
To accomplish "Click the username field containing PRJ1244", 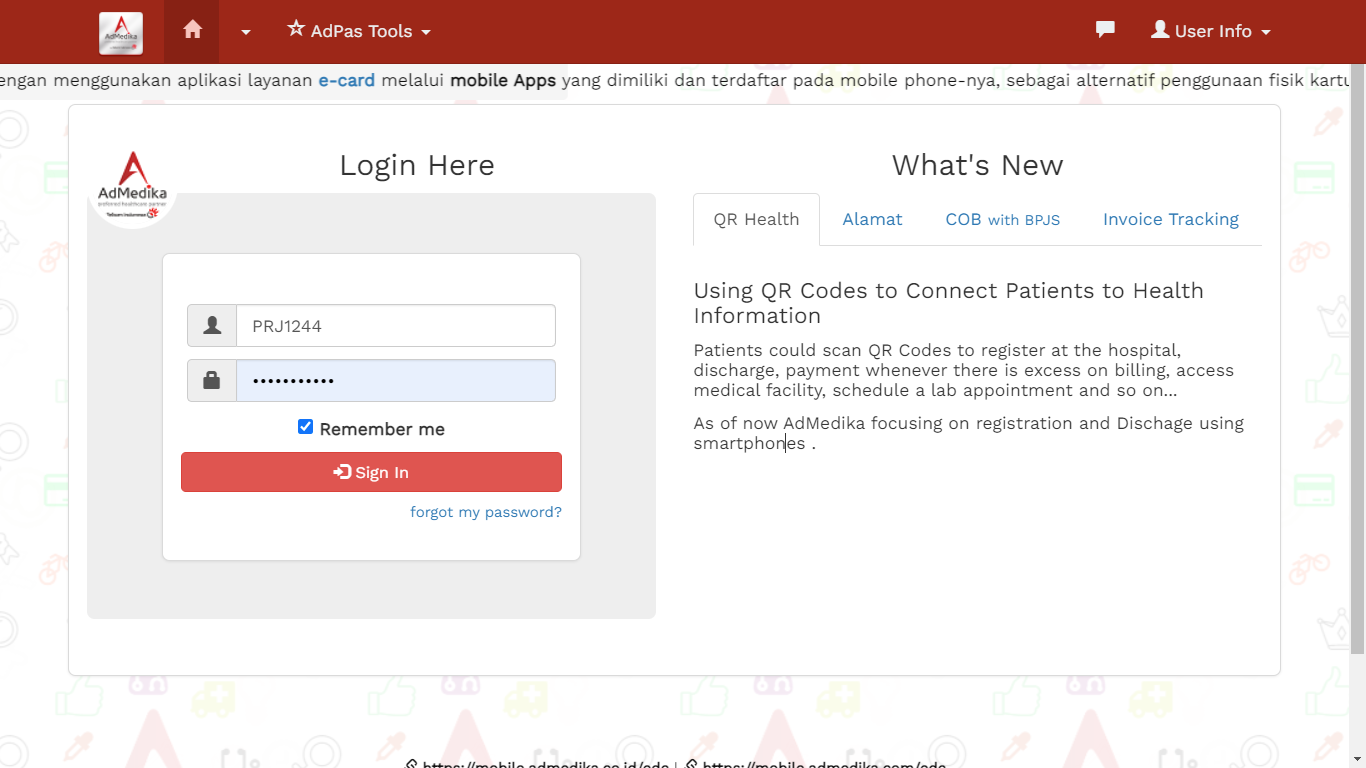I will [x=396, y=326].
